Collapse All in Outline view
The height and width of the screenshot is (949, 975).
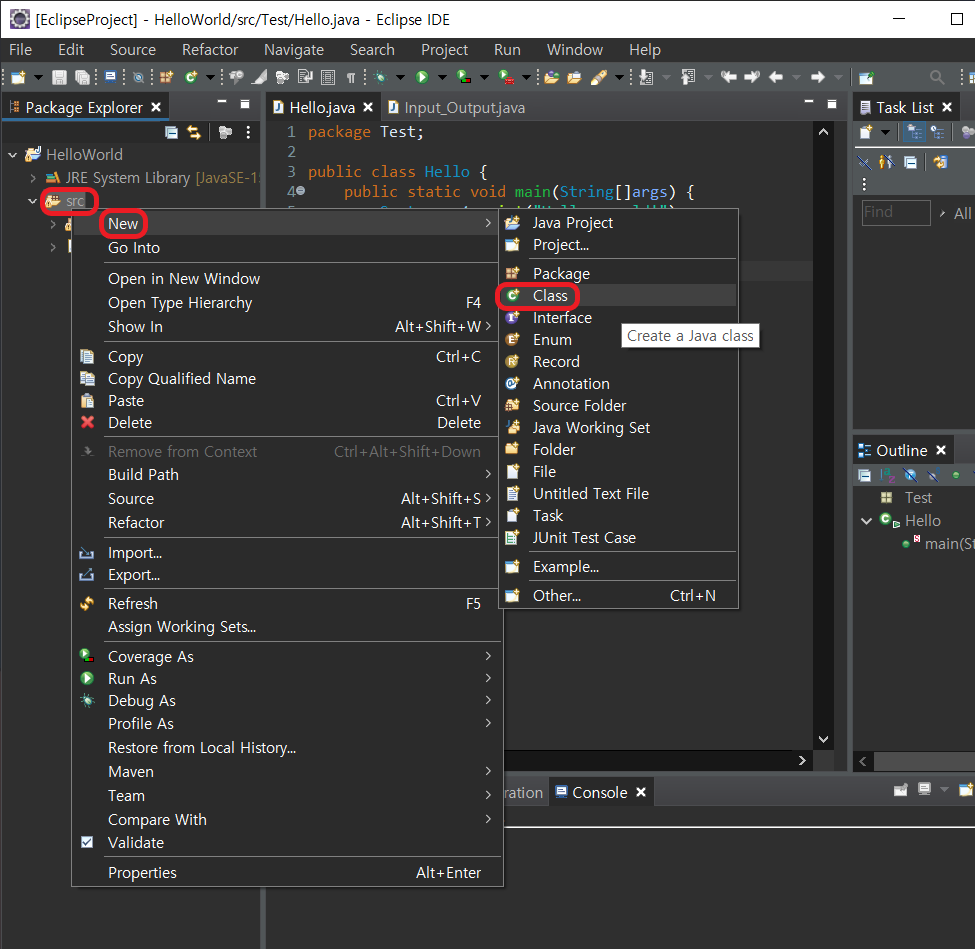click(864, 475)
